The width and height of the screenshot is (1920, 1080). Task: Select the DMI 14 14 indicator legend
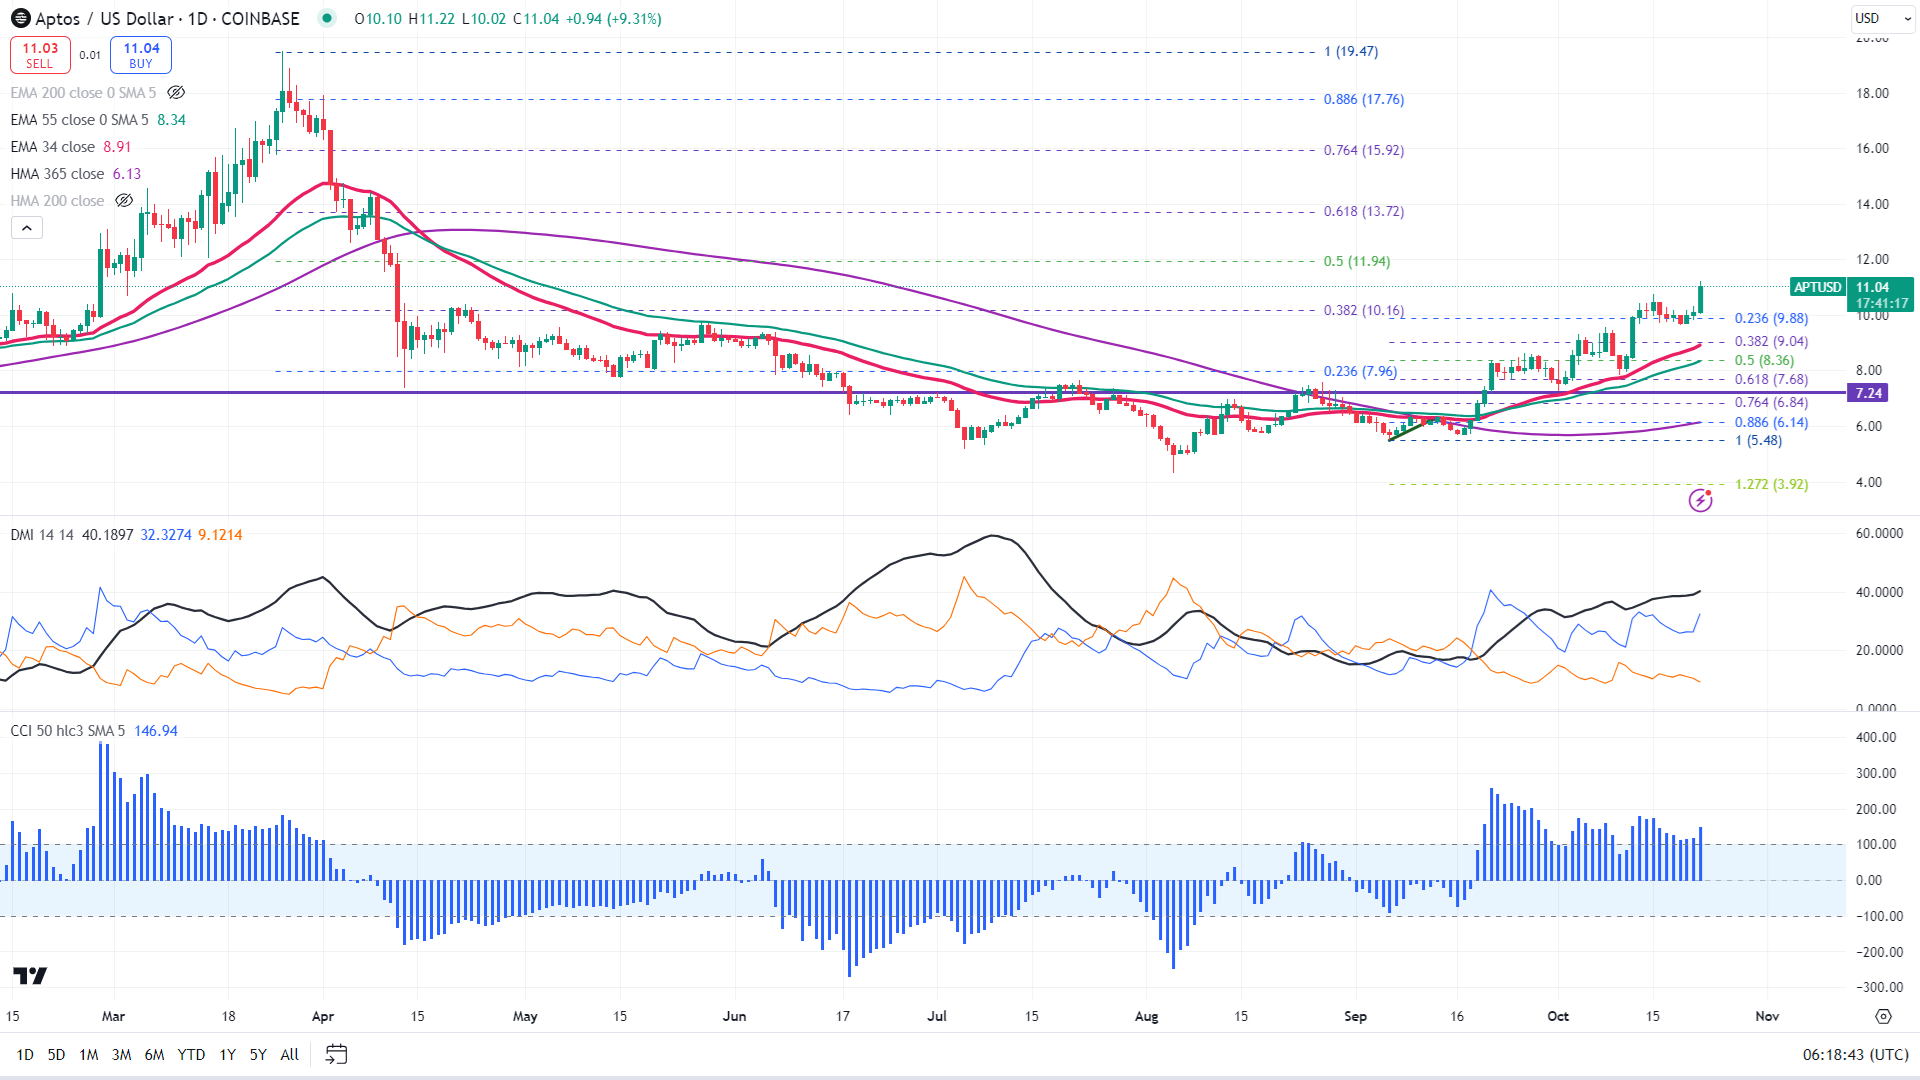pos(42,535)
